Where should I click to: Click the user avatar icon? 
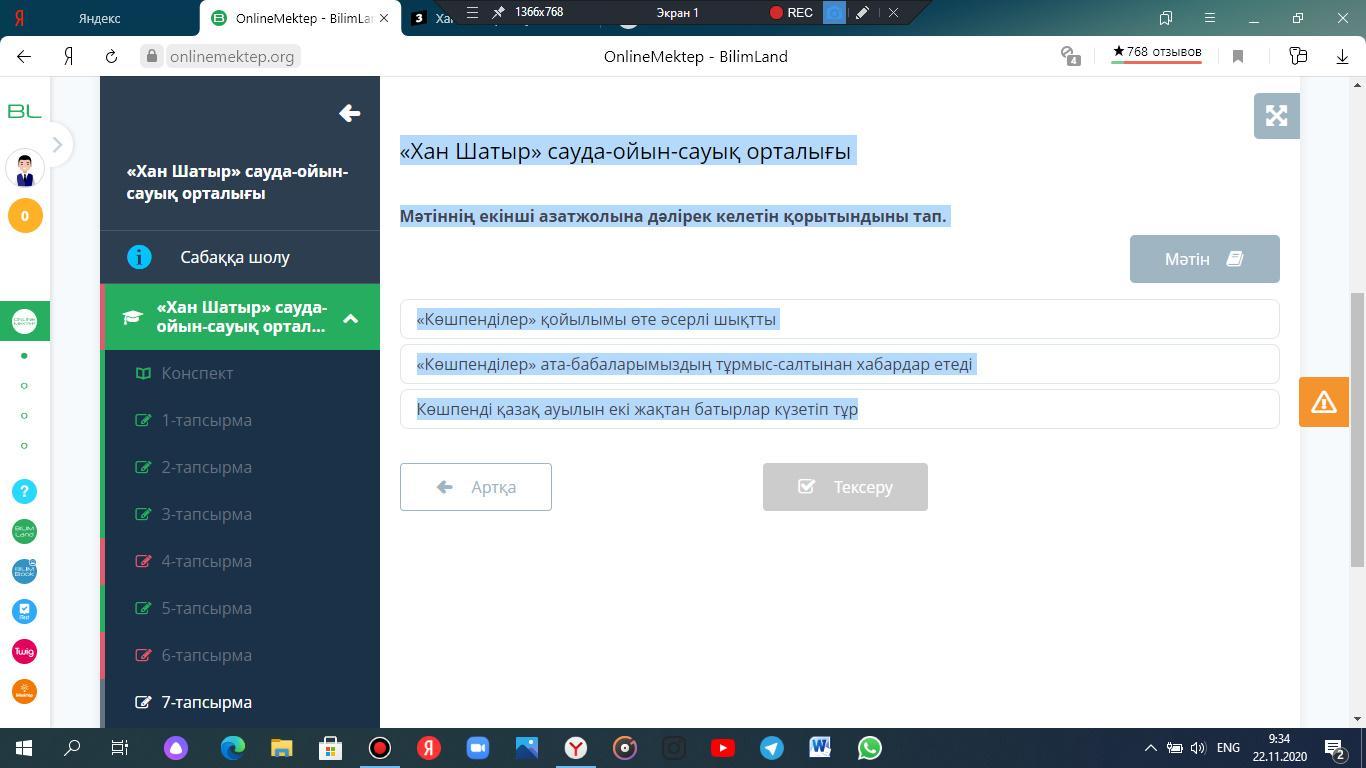coord(25,169)
